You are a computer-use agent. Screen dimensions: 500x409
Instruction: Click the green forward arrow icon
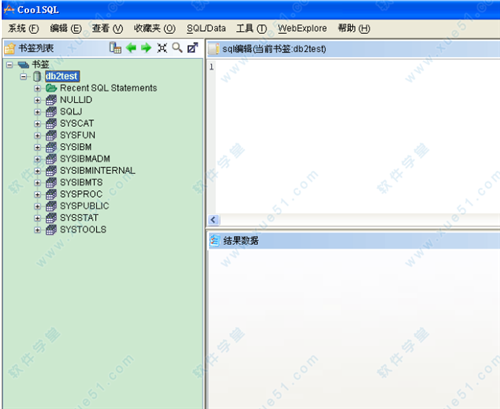pyautogui.click(x=146, y=48)
